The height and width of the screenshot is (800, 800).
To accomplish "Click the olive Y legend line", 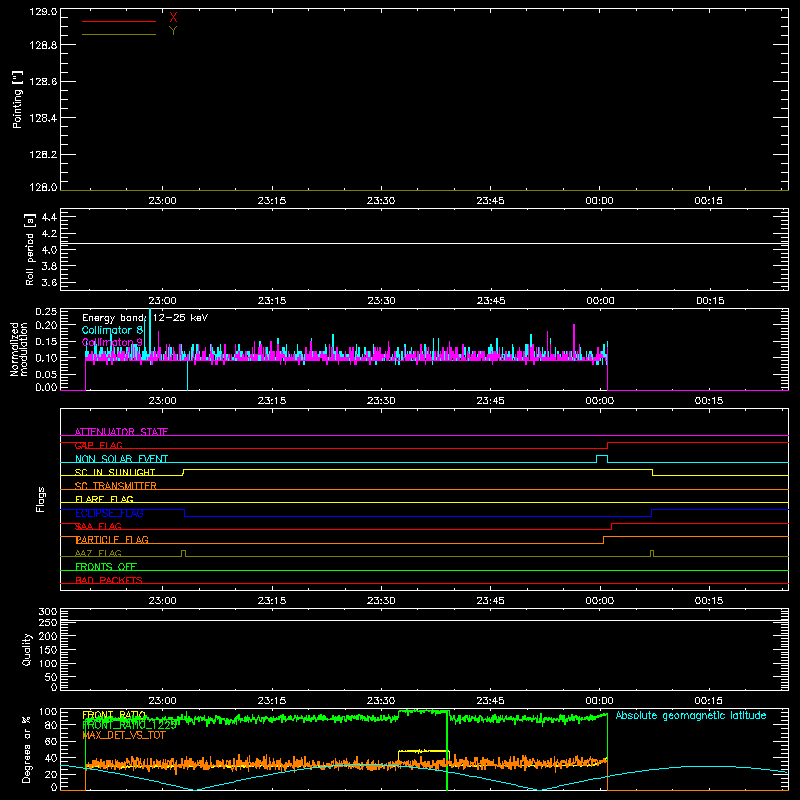I will [118, 34].
